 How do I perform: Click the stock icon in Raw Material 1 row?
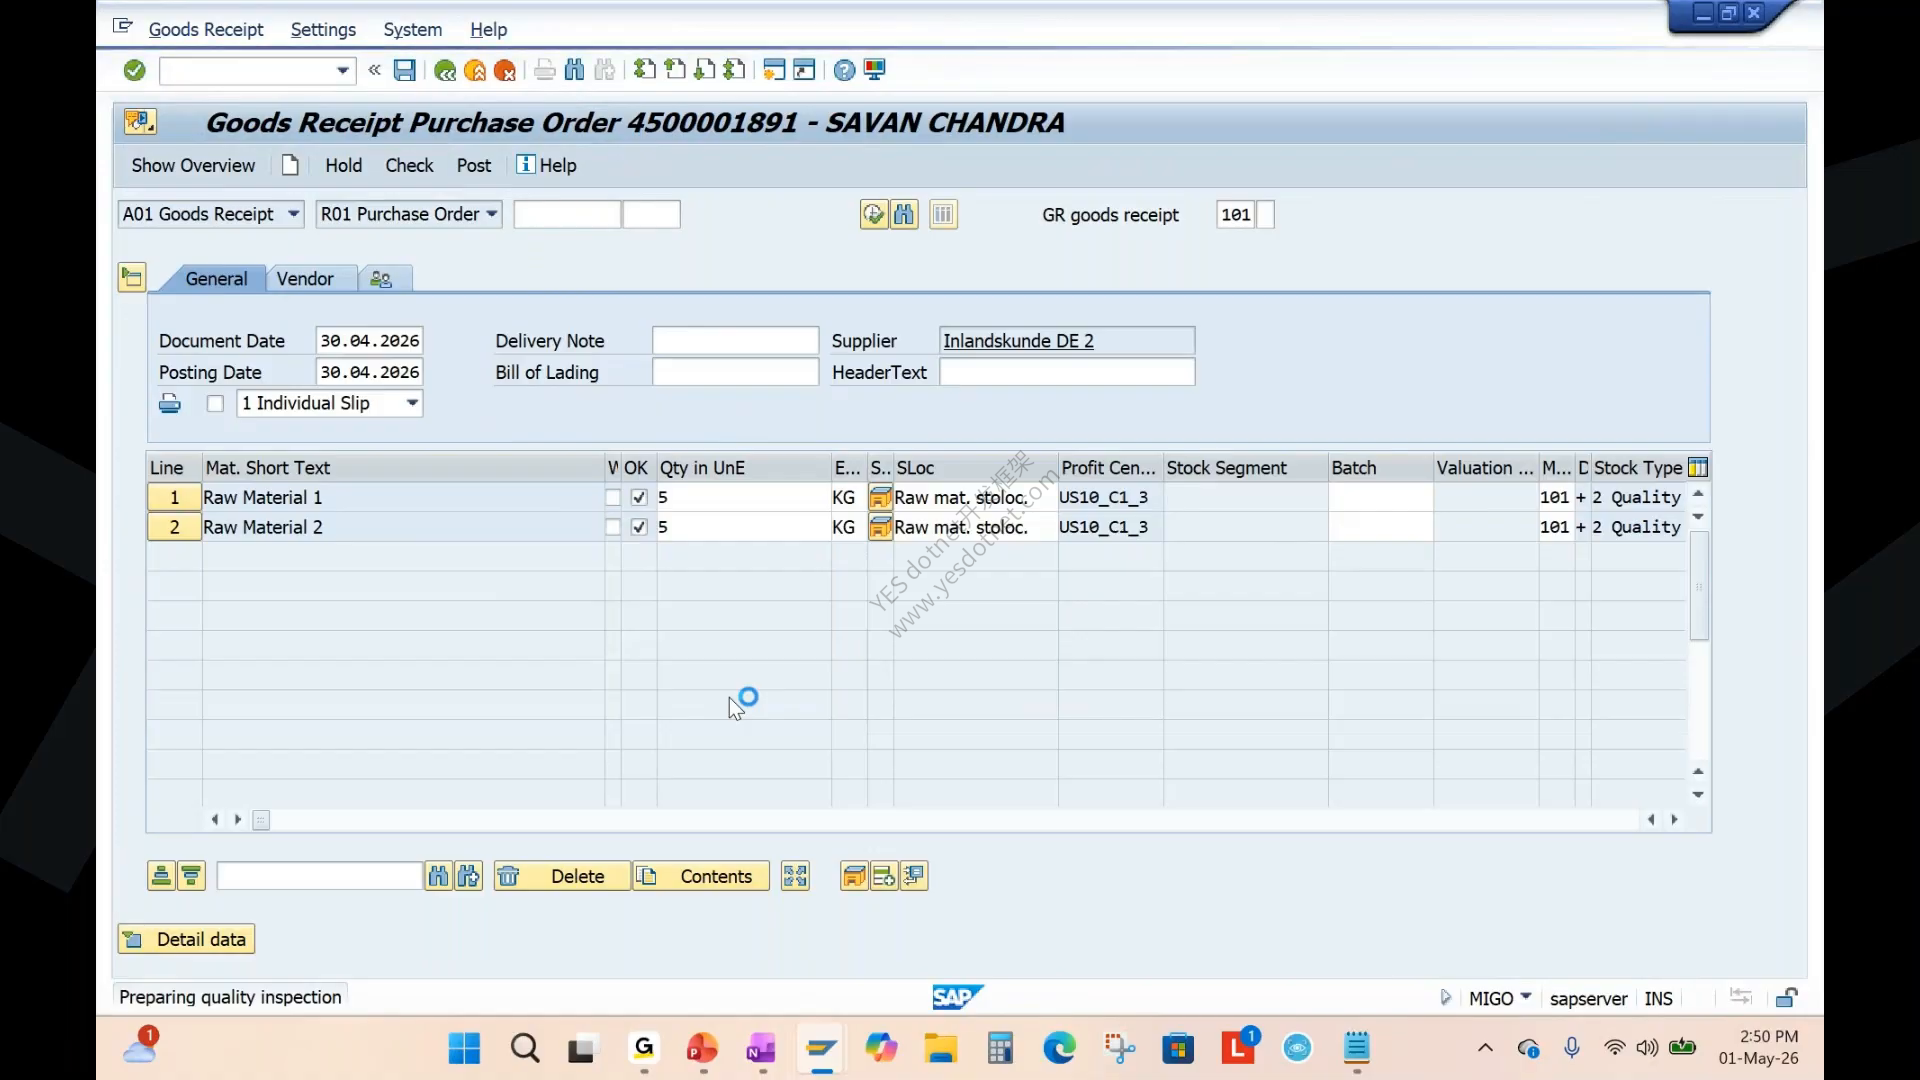tap(880, 497)
